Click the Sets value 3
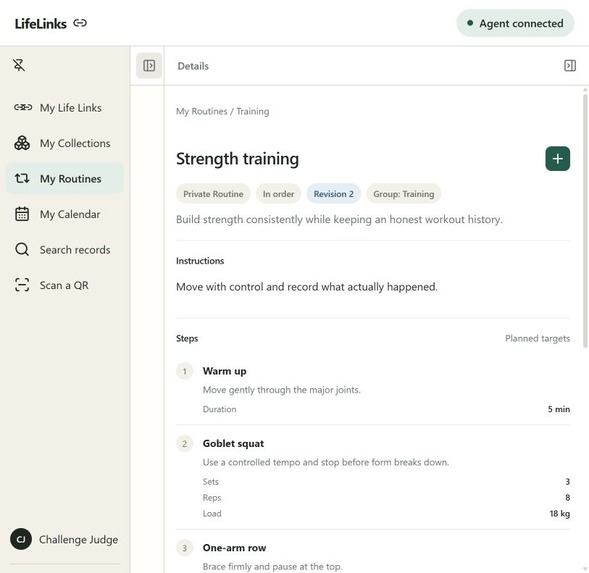This screenshot has width=589, height=573. click(x=568, y=482)
